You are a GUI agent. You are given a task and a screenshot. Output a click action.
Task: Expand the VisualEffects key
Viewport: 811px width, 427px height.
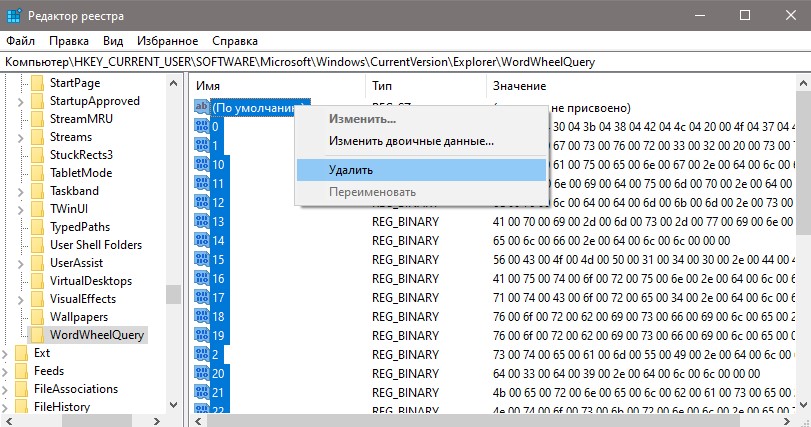coord(21,300)
